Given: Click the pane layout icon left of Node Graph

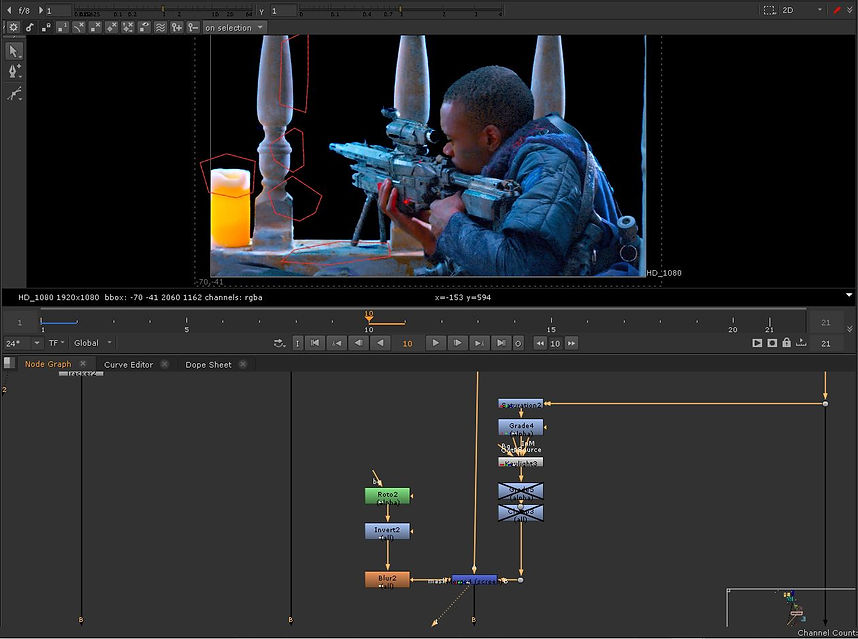Looking at the screenshot, I should click(9, 363).
